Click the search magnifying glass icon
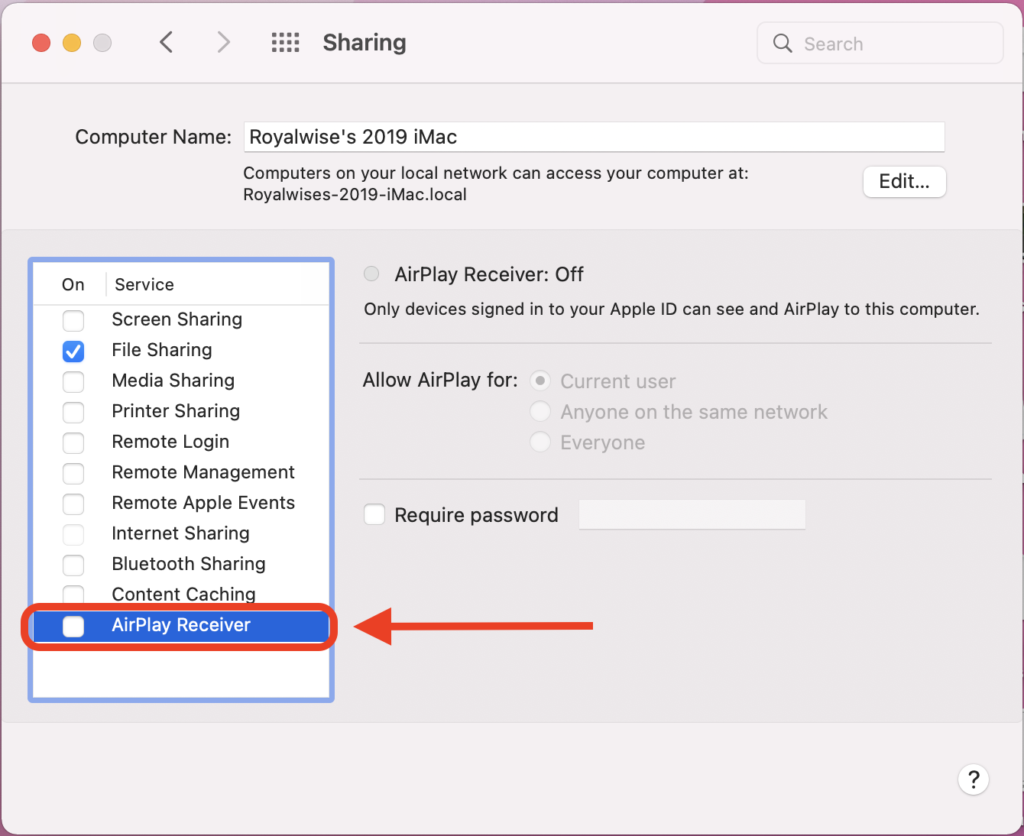Image resolution: width=1024 pixels, height=836 pixels. tap(783, 43)
